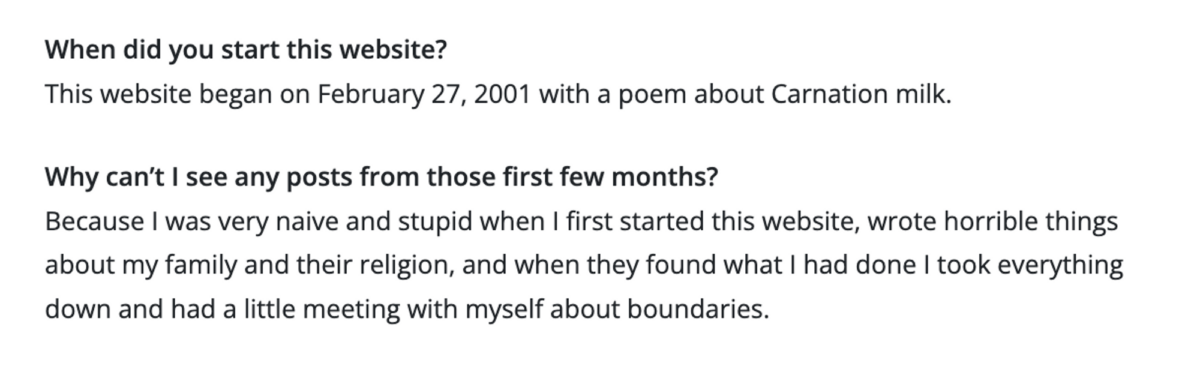1200x369 pixels.
Task: Click the phrase 'my family and their religion'
Action: click(257, 269)
